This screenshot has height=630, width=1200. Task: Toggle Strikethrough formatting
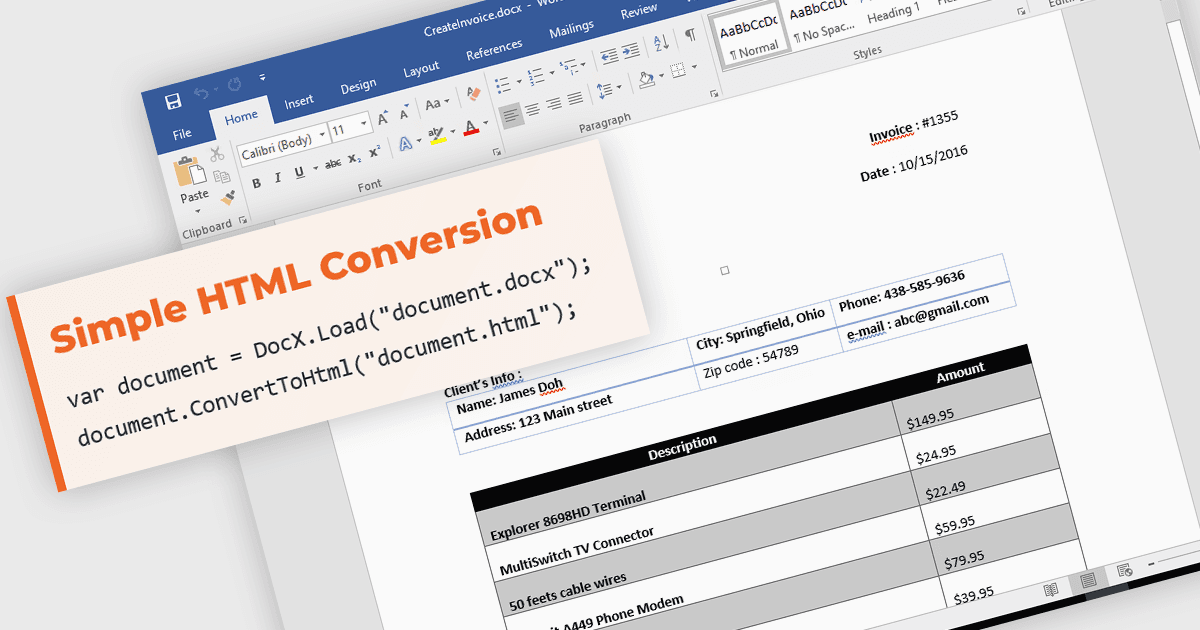[x=333, y=163]
